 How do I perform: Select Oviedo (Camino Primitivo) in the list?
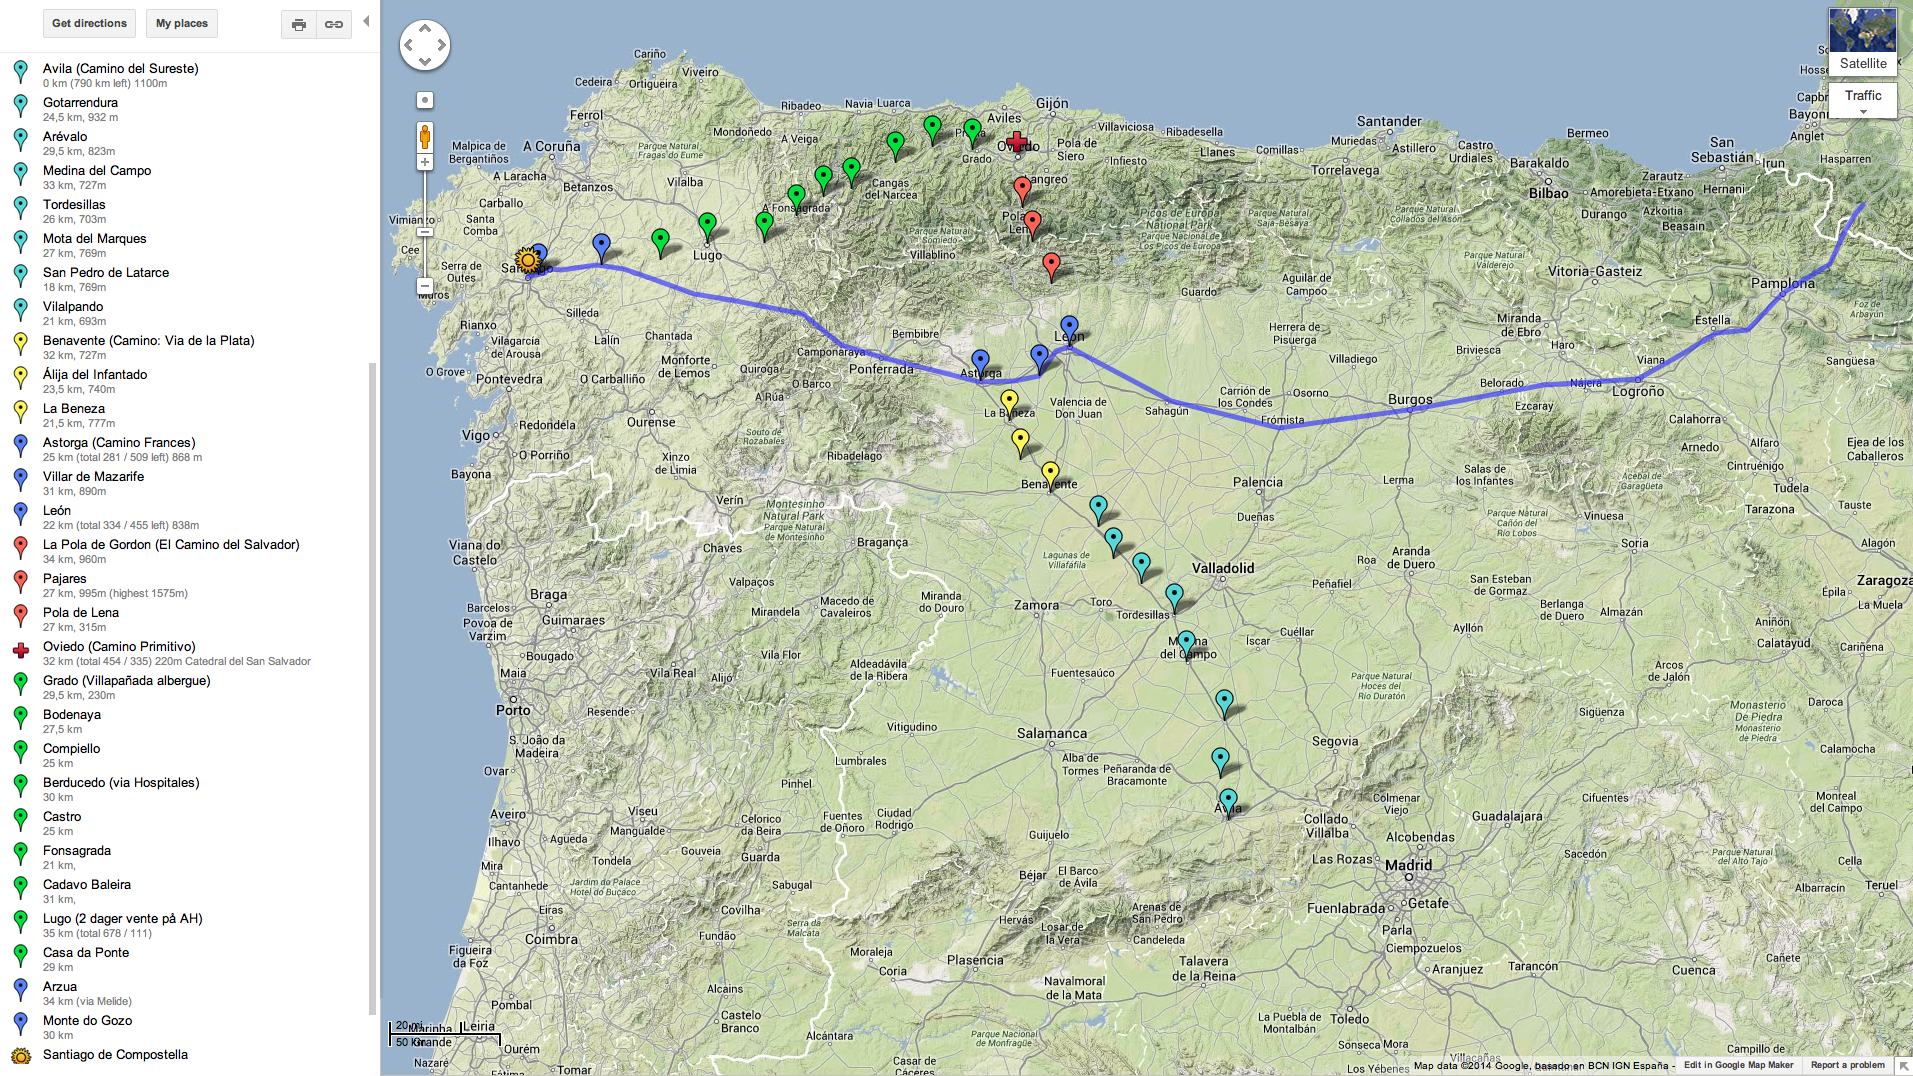pyautogui.click(x=119, y=647)
